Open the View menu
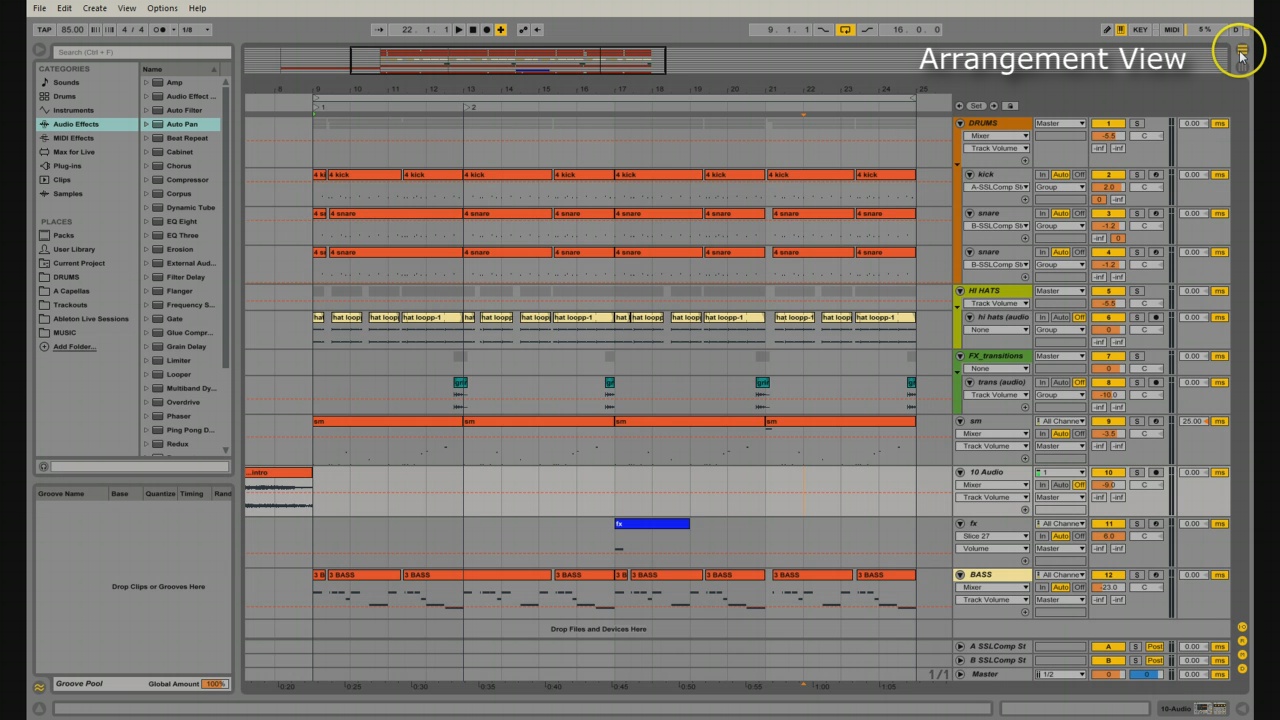The height and width of the screenshot is (720, 1280). coord(127,8)
